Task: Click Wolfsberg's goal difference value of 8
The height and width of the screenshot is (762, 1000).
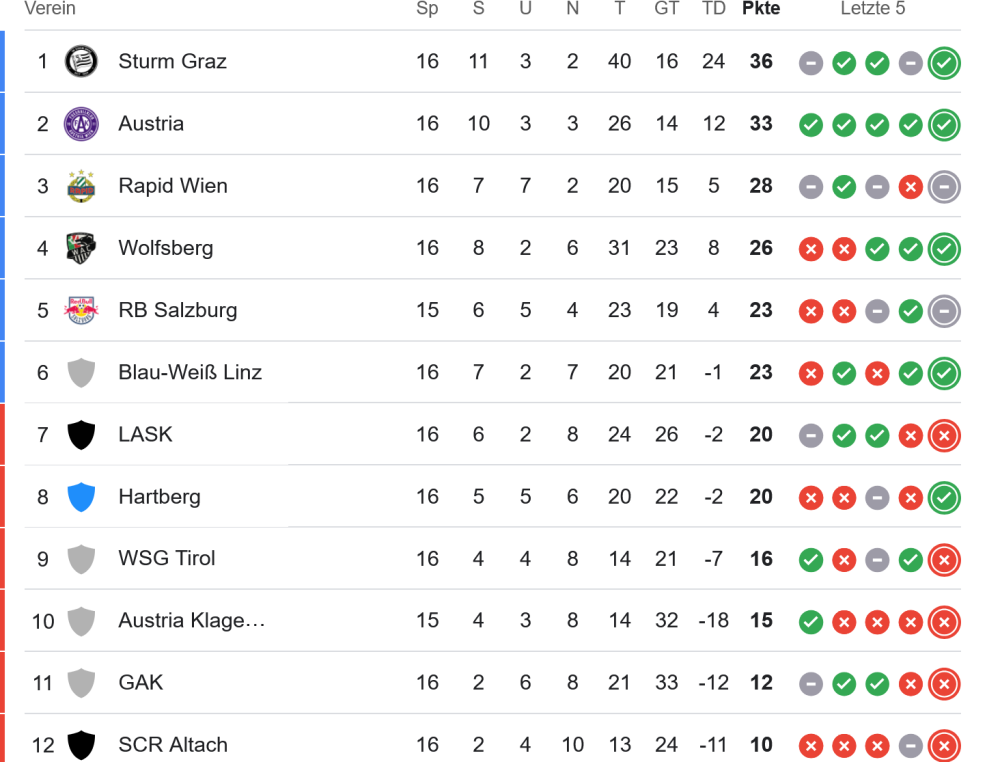Action: click(714, 248)
